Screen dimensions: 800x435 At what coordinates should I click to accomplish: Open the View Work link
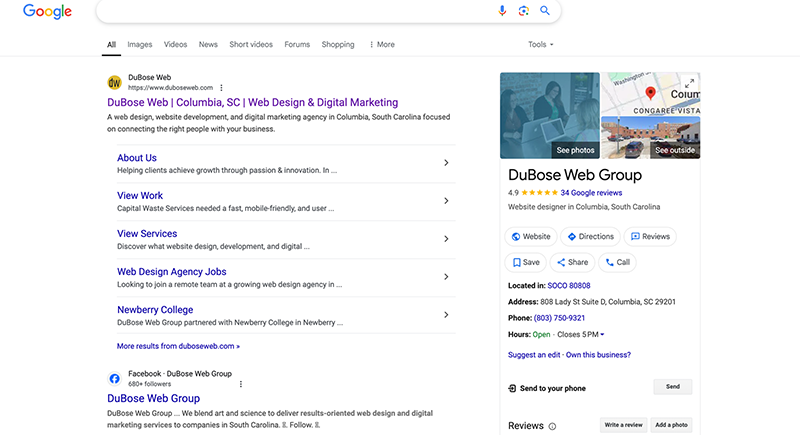[x=140, y=196]
